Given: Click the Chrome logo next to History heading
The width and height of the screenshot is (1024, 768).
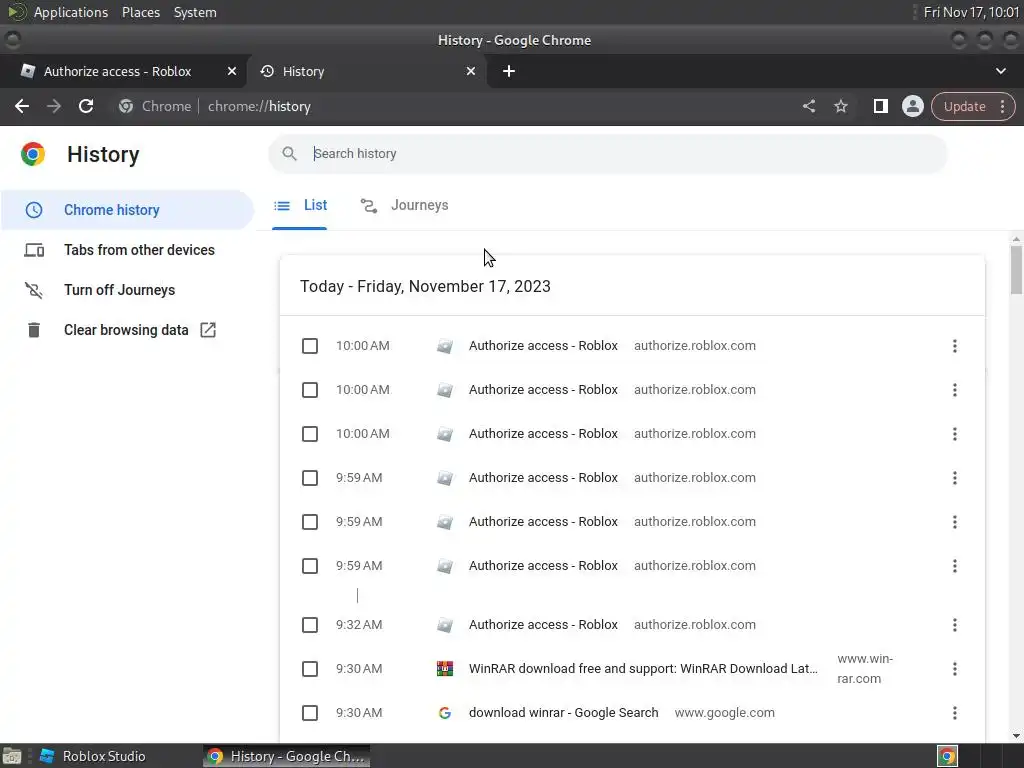Looking at the screenshot, I should [x=33, y=154].
